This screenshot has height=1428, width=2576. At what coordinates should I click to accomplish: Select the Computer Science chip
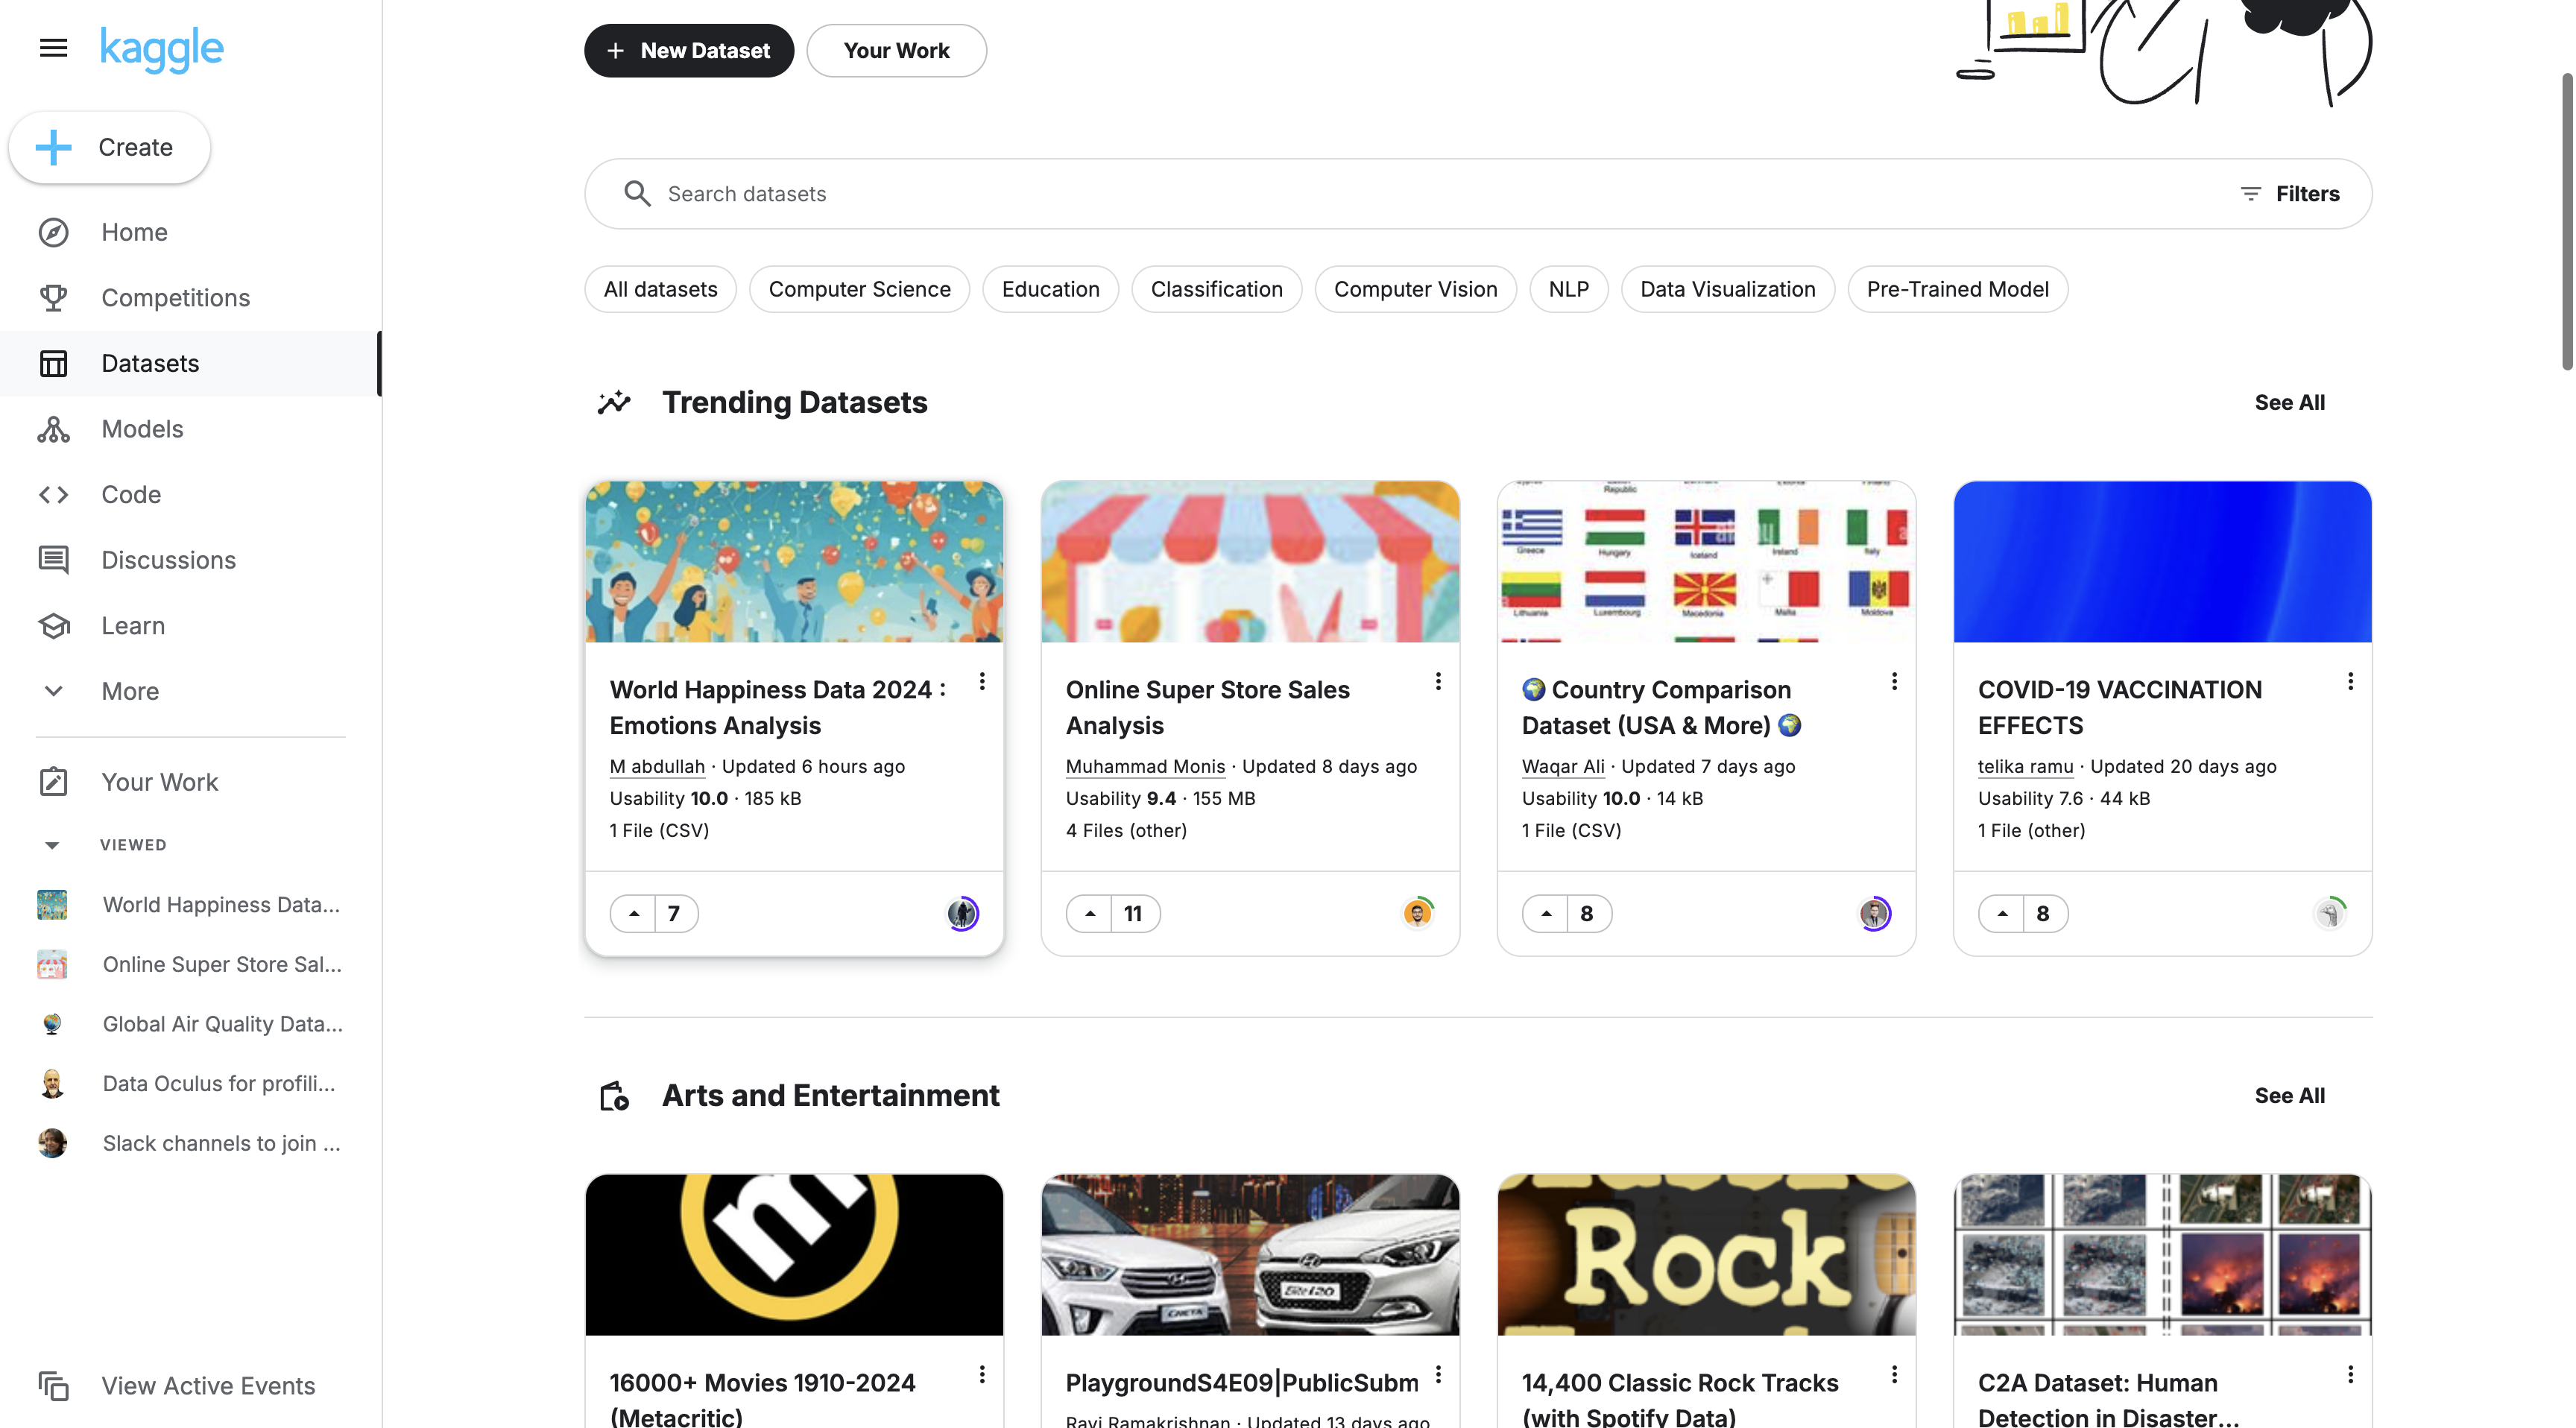coord(859,289)
